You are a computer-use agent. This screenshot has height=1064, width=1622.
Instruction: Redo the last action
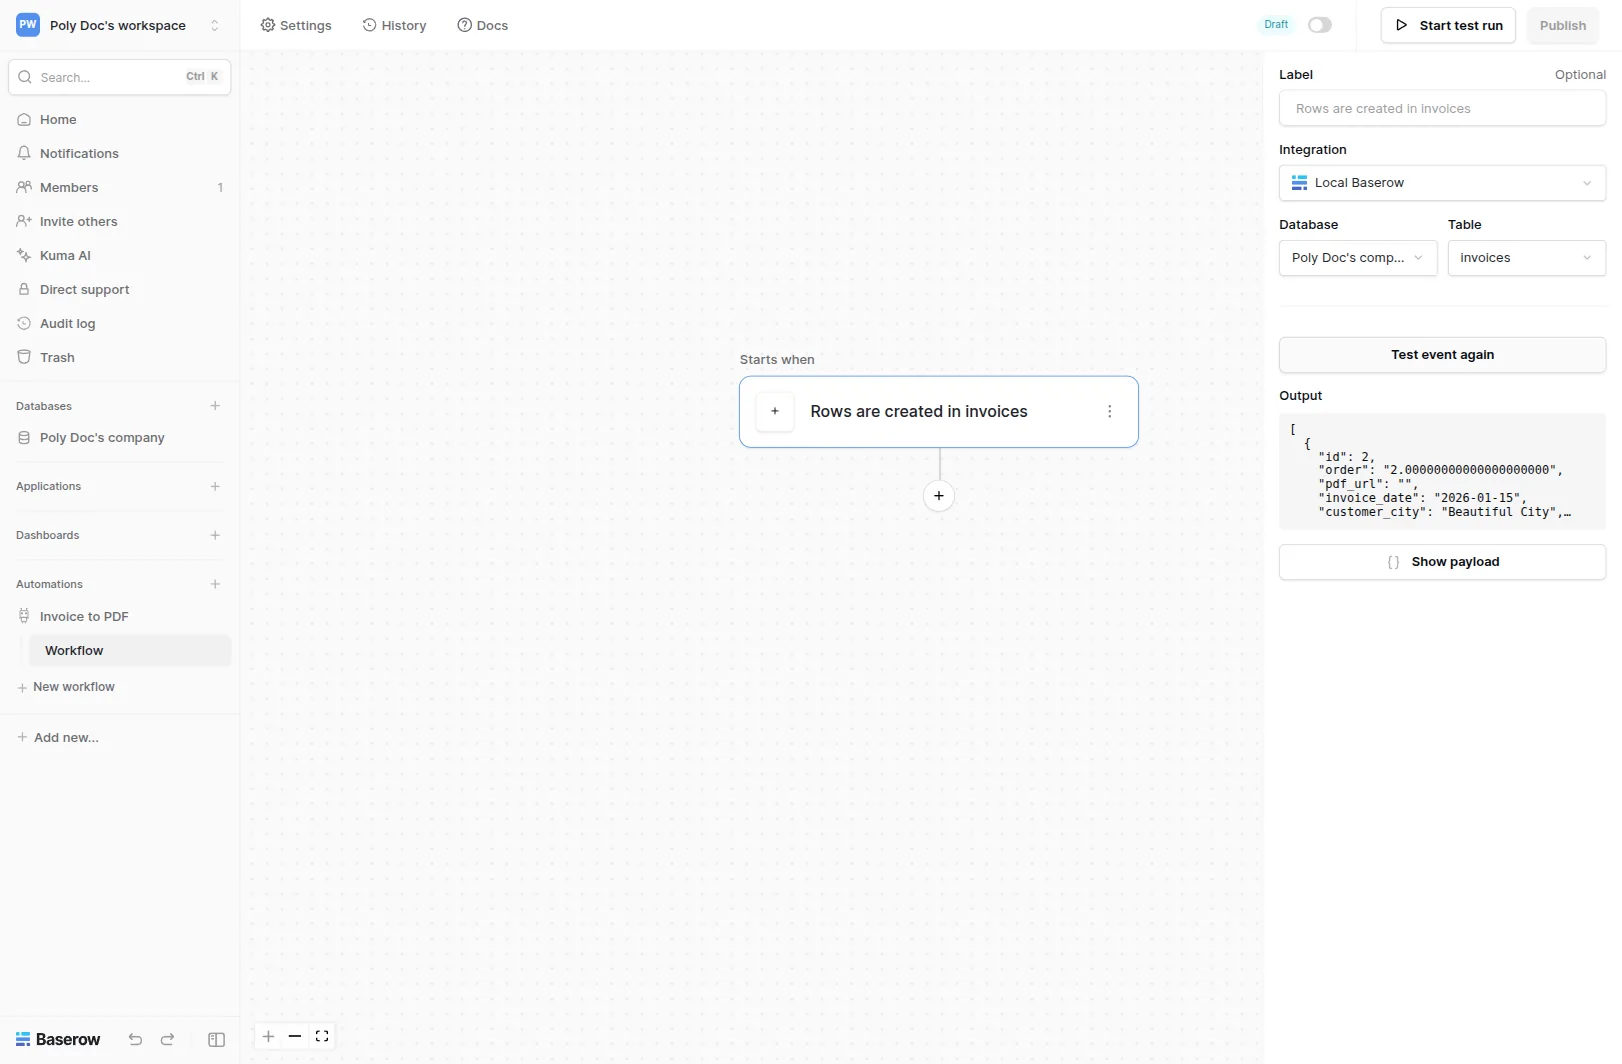click(167, 1040)
